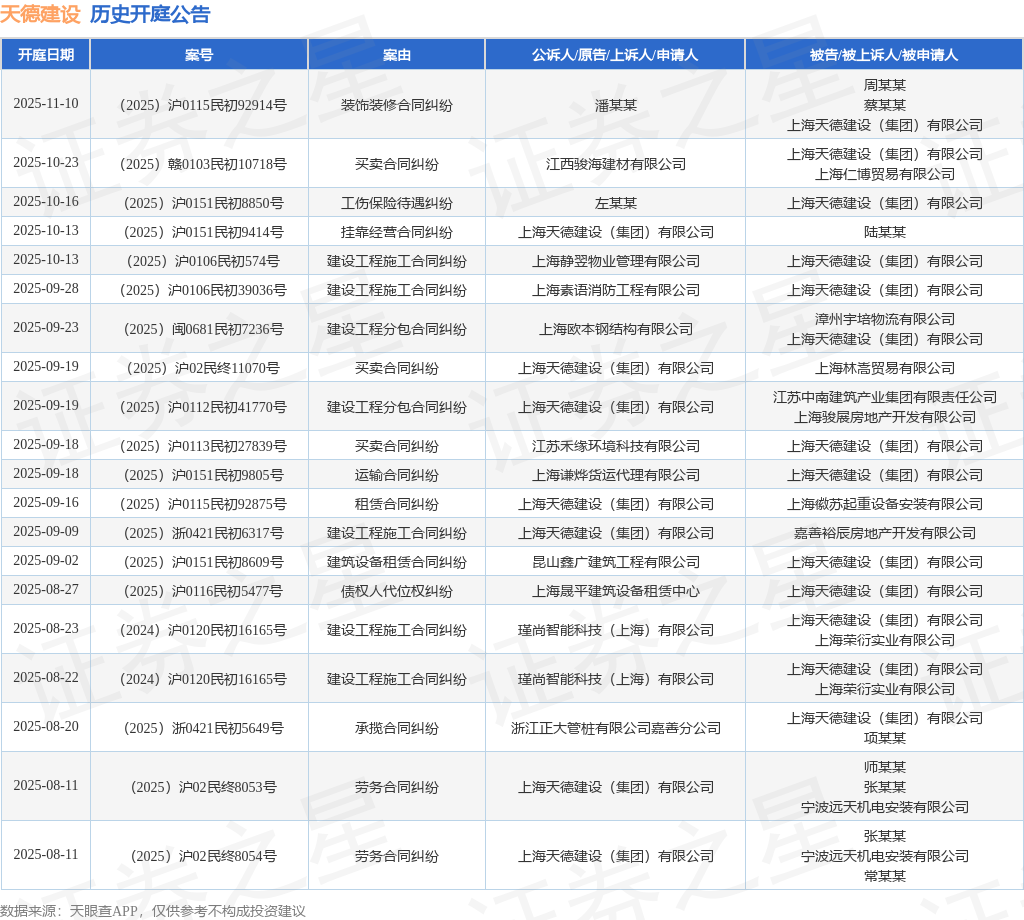
Task: Select the 案由 column header
Action: 396,55
